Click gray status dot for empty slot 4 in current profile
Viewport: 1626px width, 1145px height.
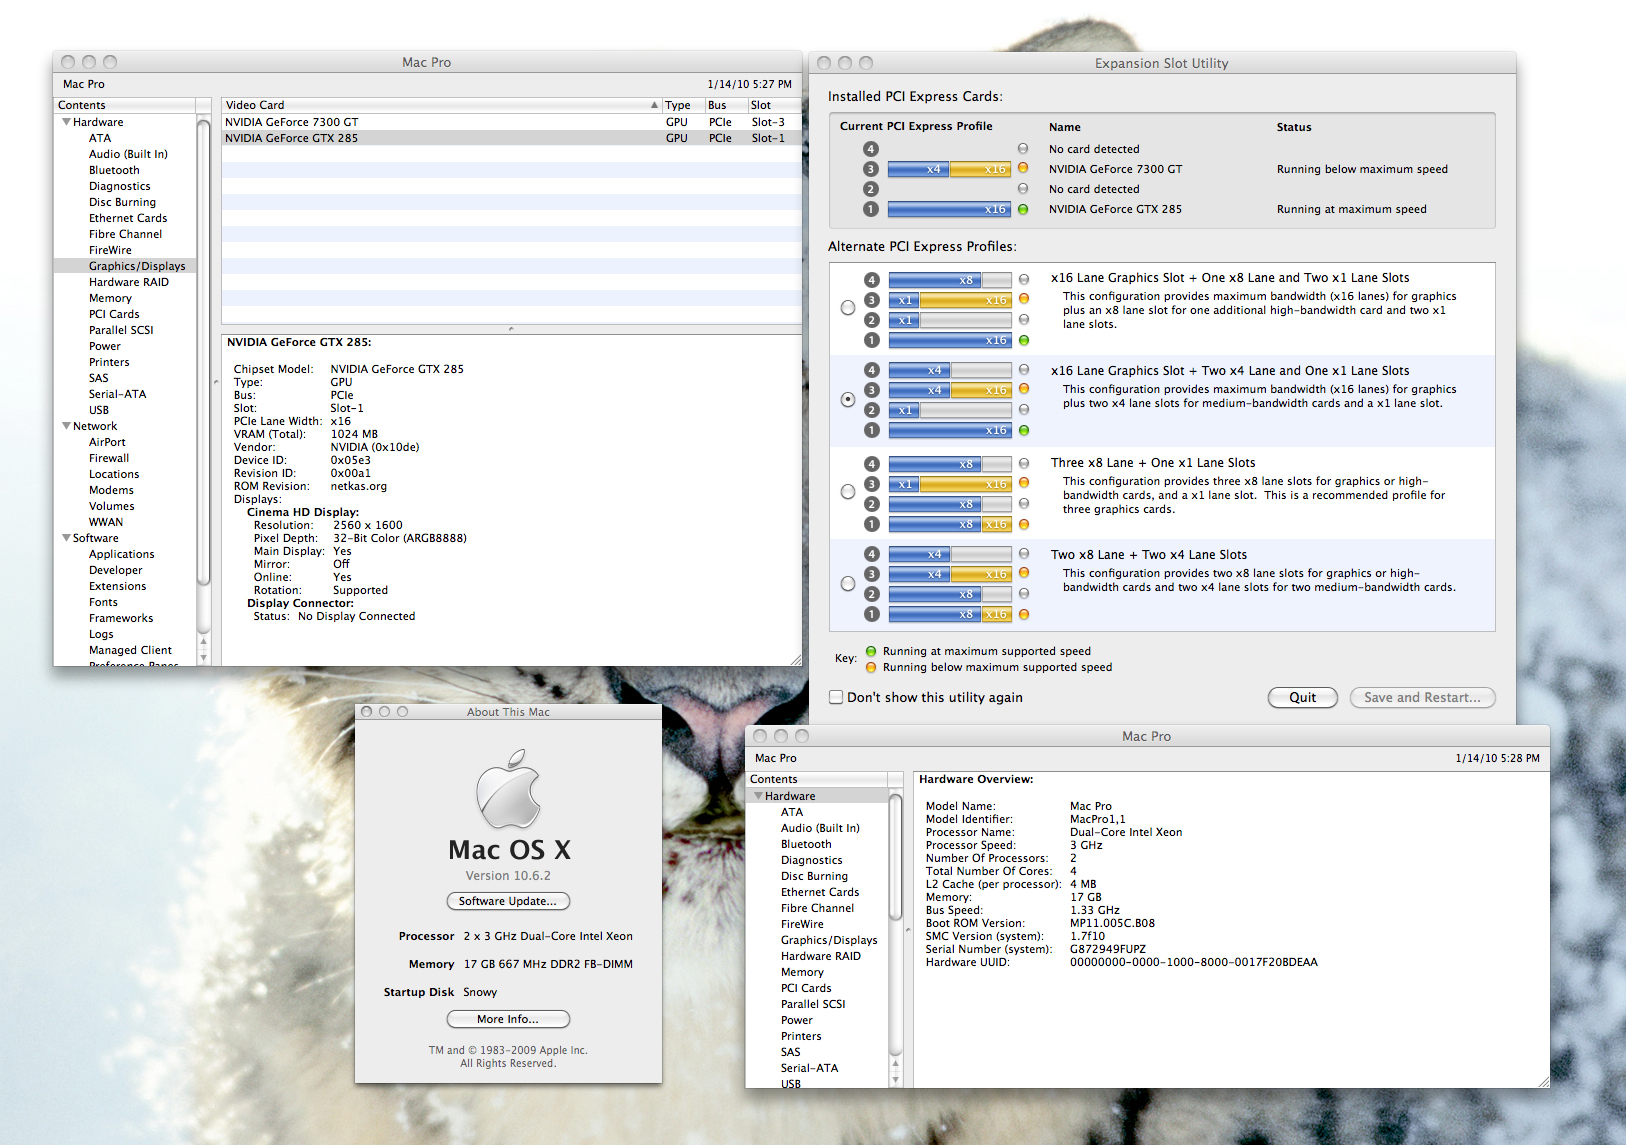pyautogui.click(x=1023, y=148)
